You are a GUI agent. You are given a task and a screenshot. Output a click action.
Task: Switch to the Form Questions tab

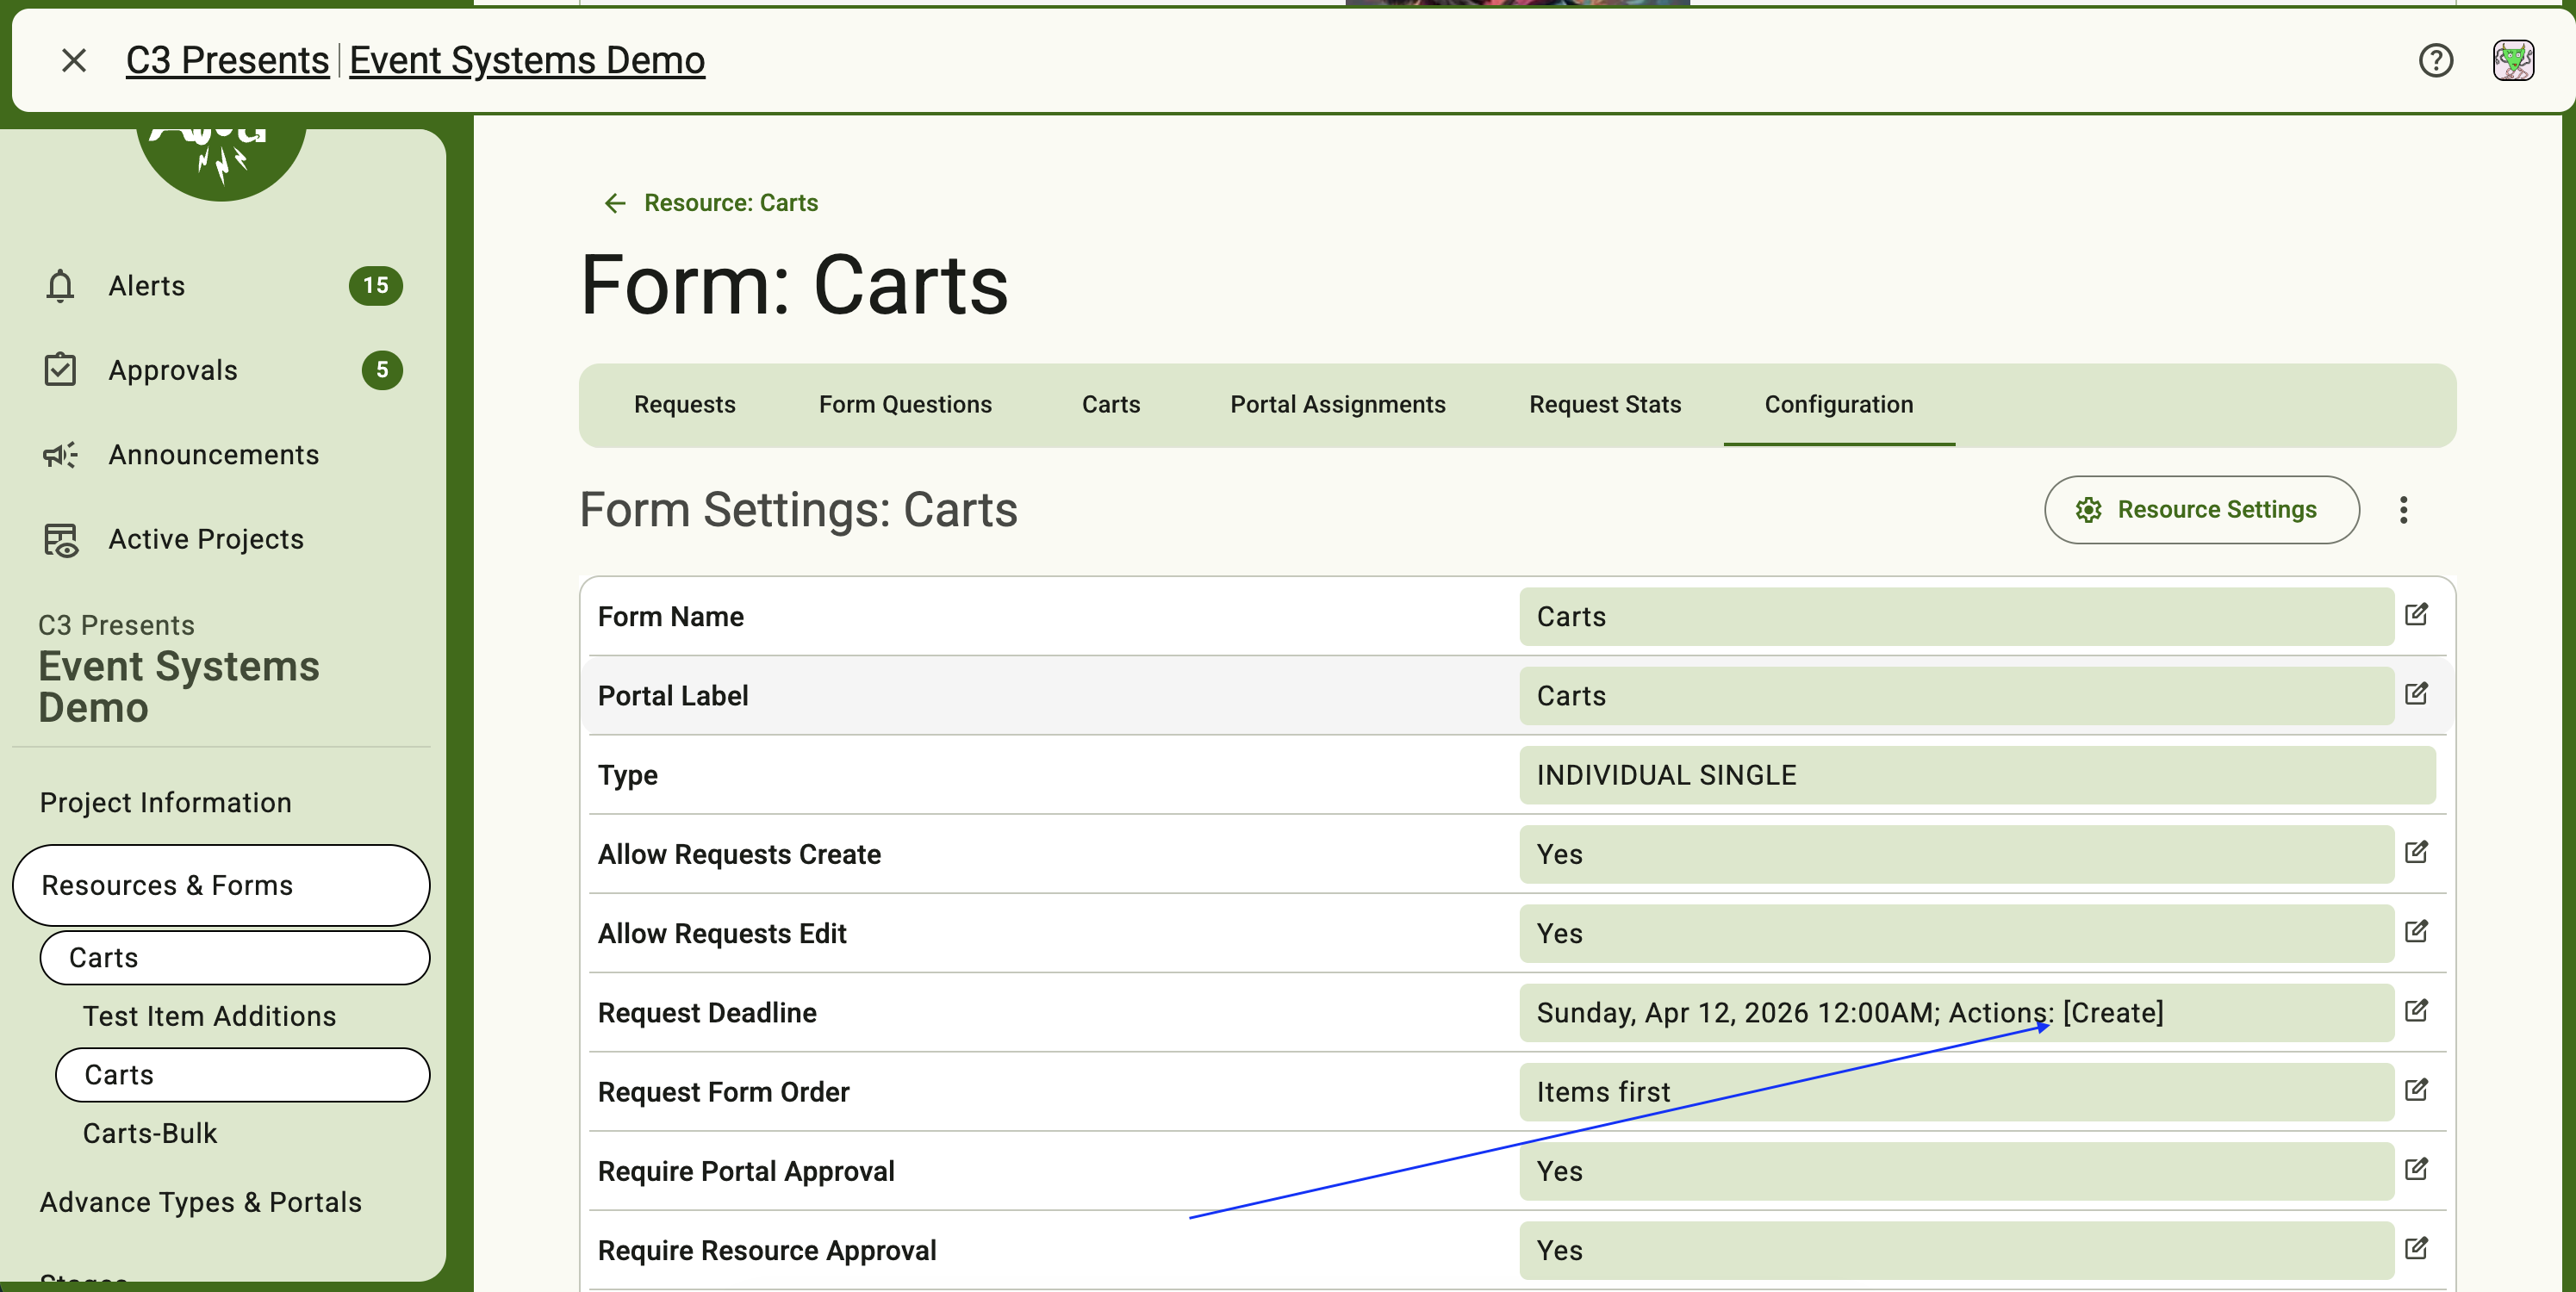click(x=905, y=405)
